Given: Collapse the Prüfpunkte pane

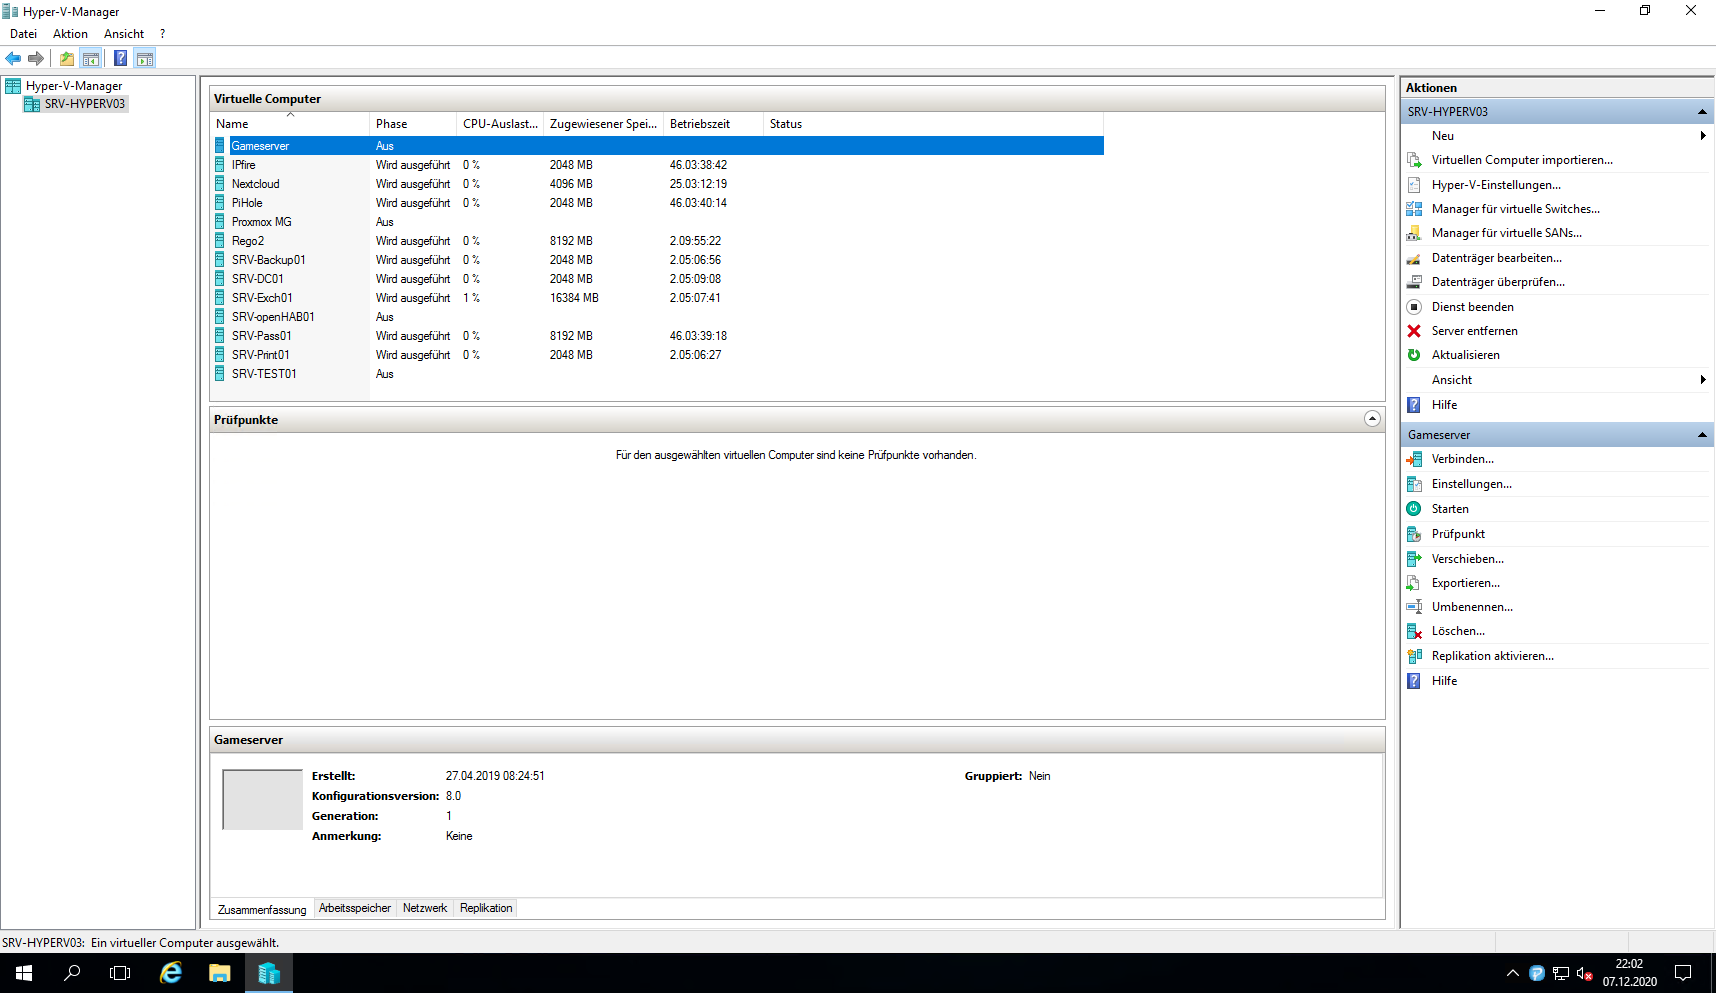Looking at the screenshot, I should coord(1373,419).
